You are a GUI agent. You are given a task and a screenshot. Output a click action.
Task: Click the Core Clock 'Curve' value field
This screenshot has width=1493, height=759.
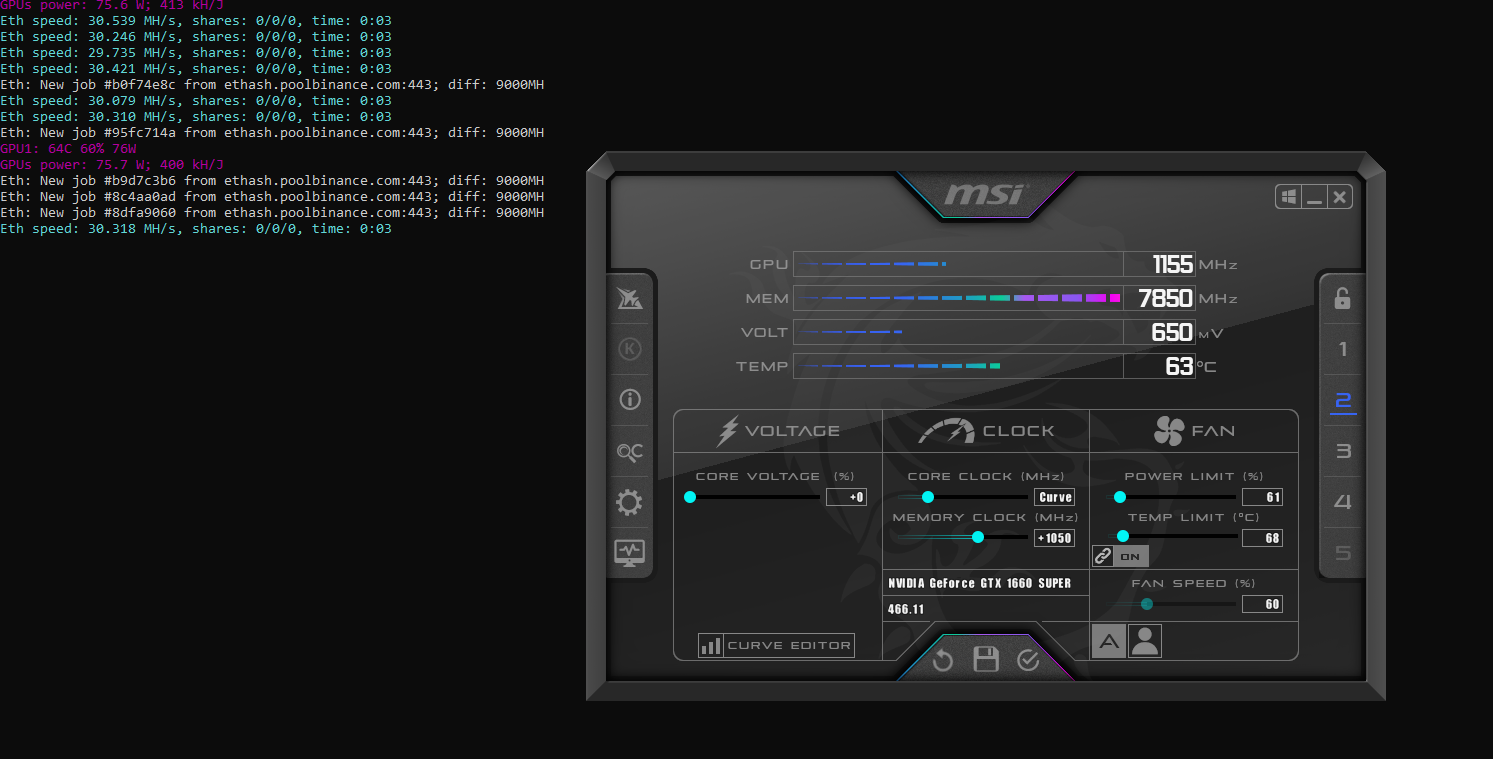[x=1055, y=497]
